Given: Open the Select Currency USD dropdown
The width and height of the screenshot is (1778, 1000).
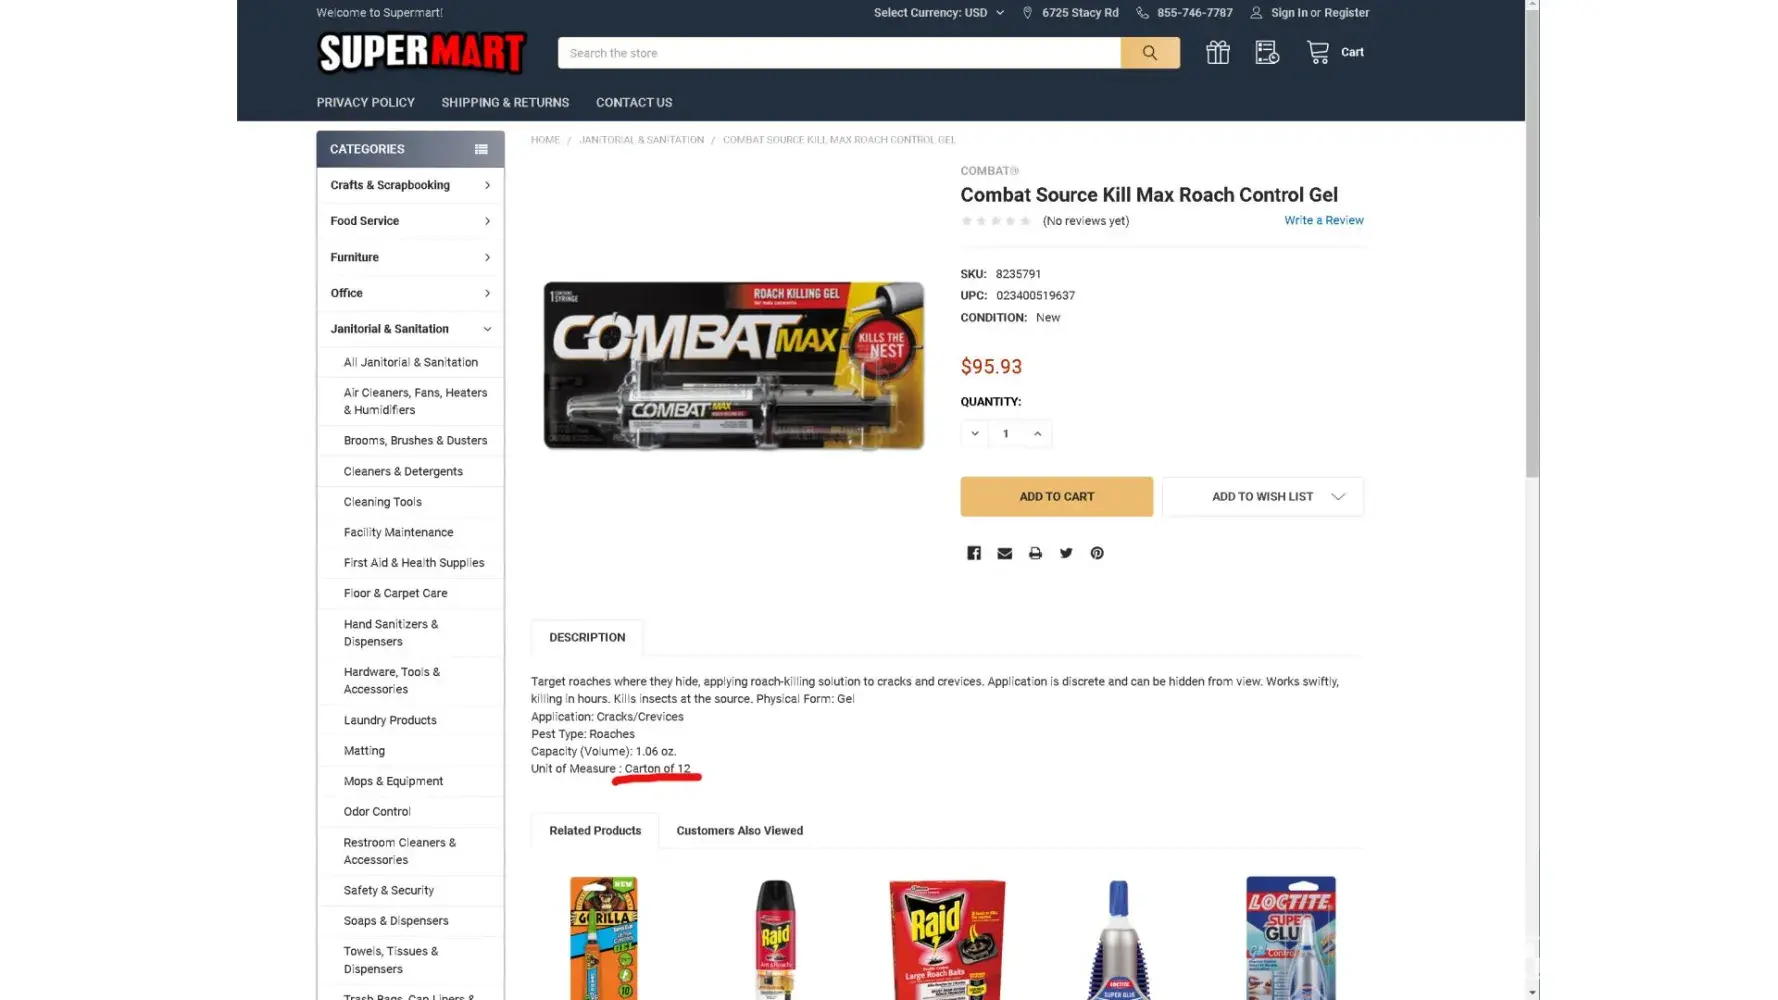Looking at the screenshot, I should tap(938, 13).
